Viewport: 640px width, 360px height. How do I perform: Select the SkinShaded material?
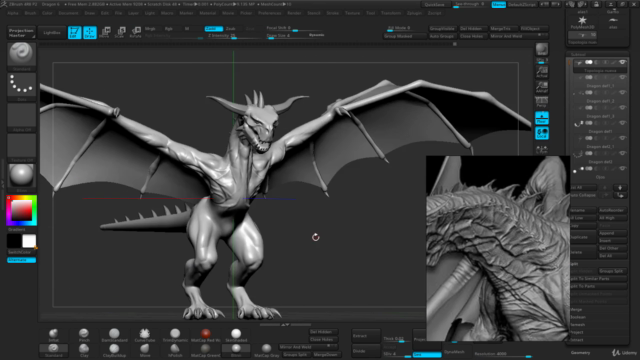236,335
